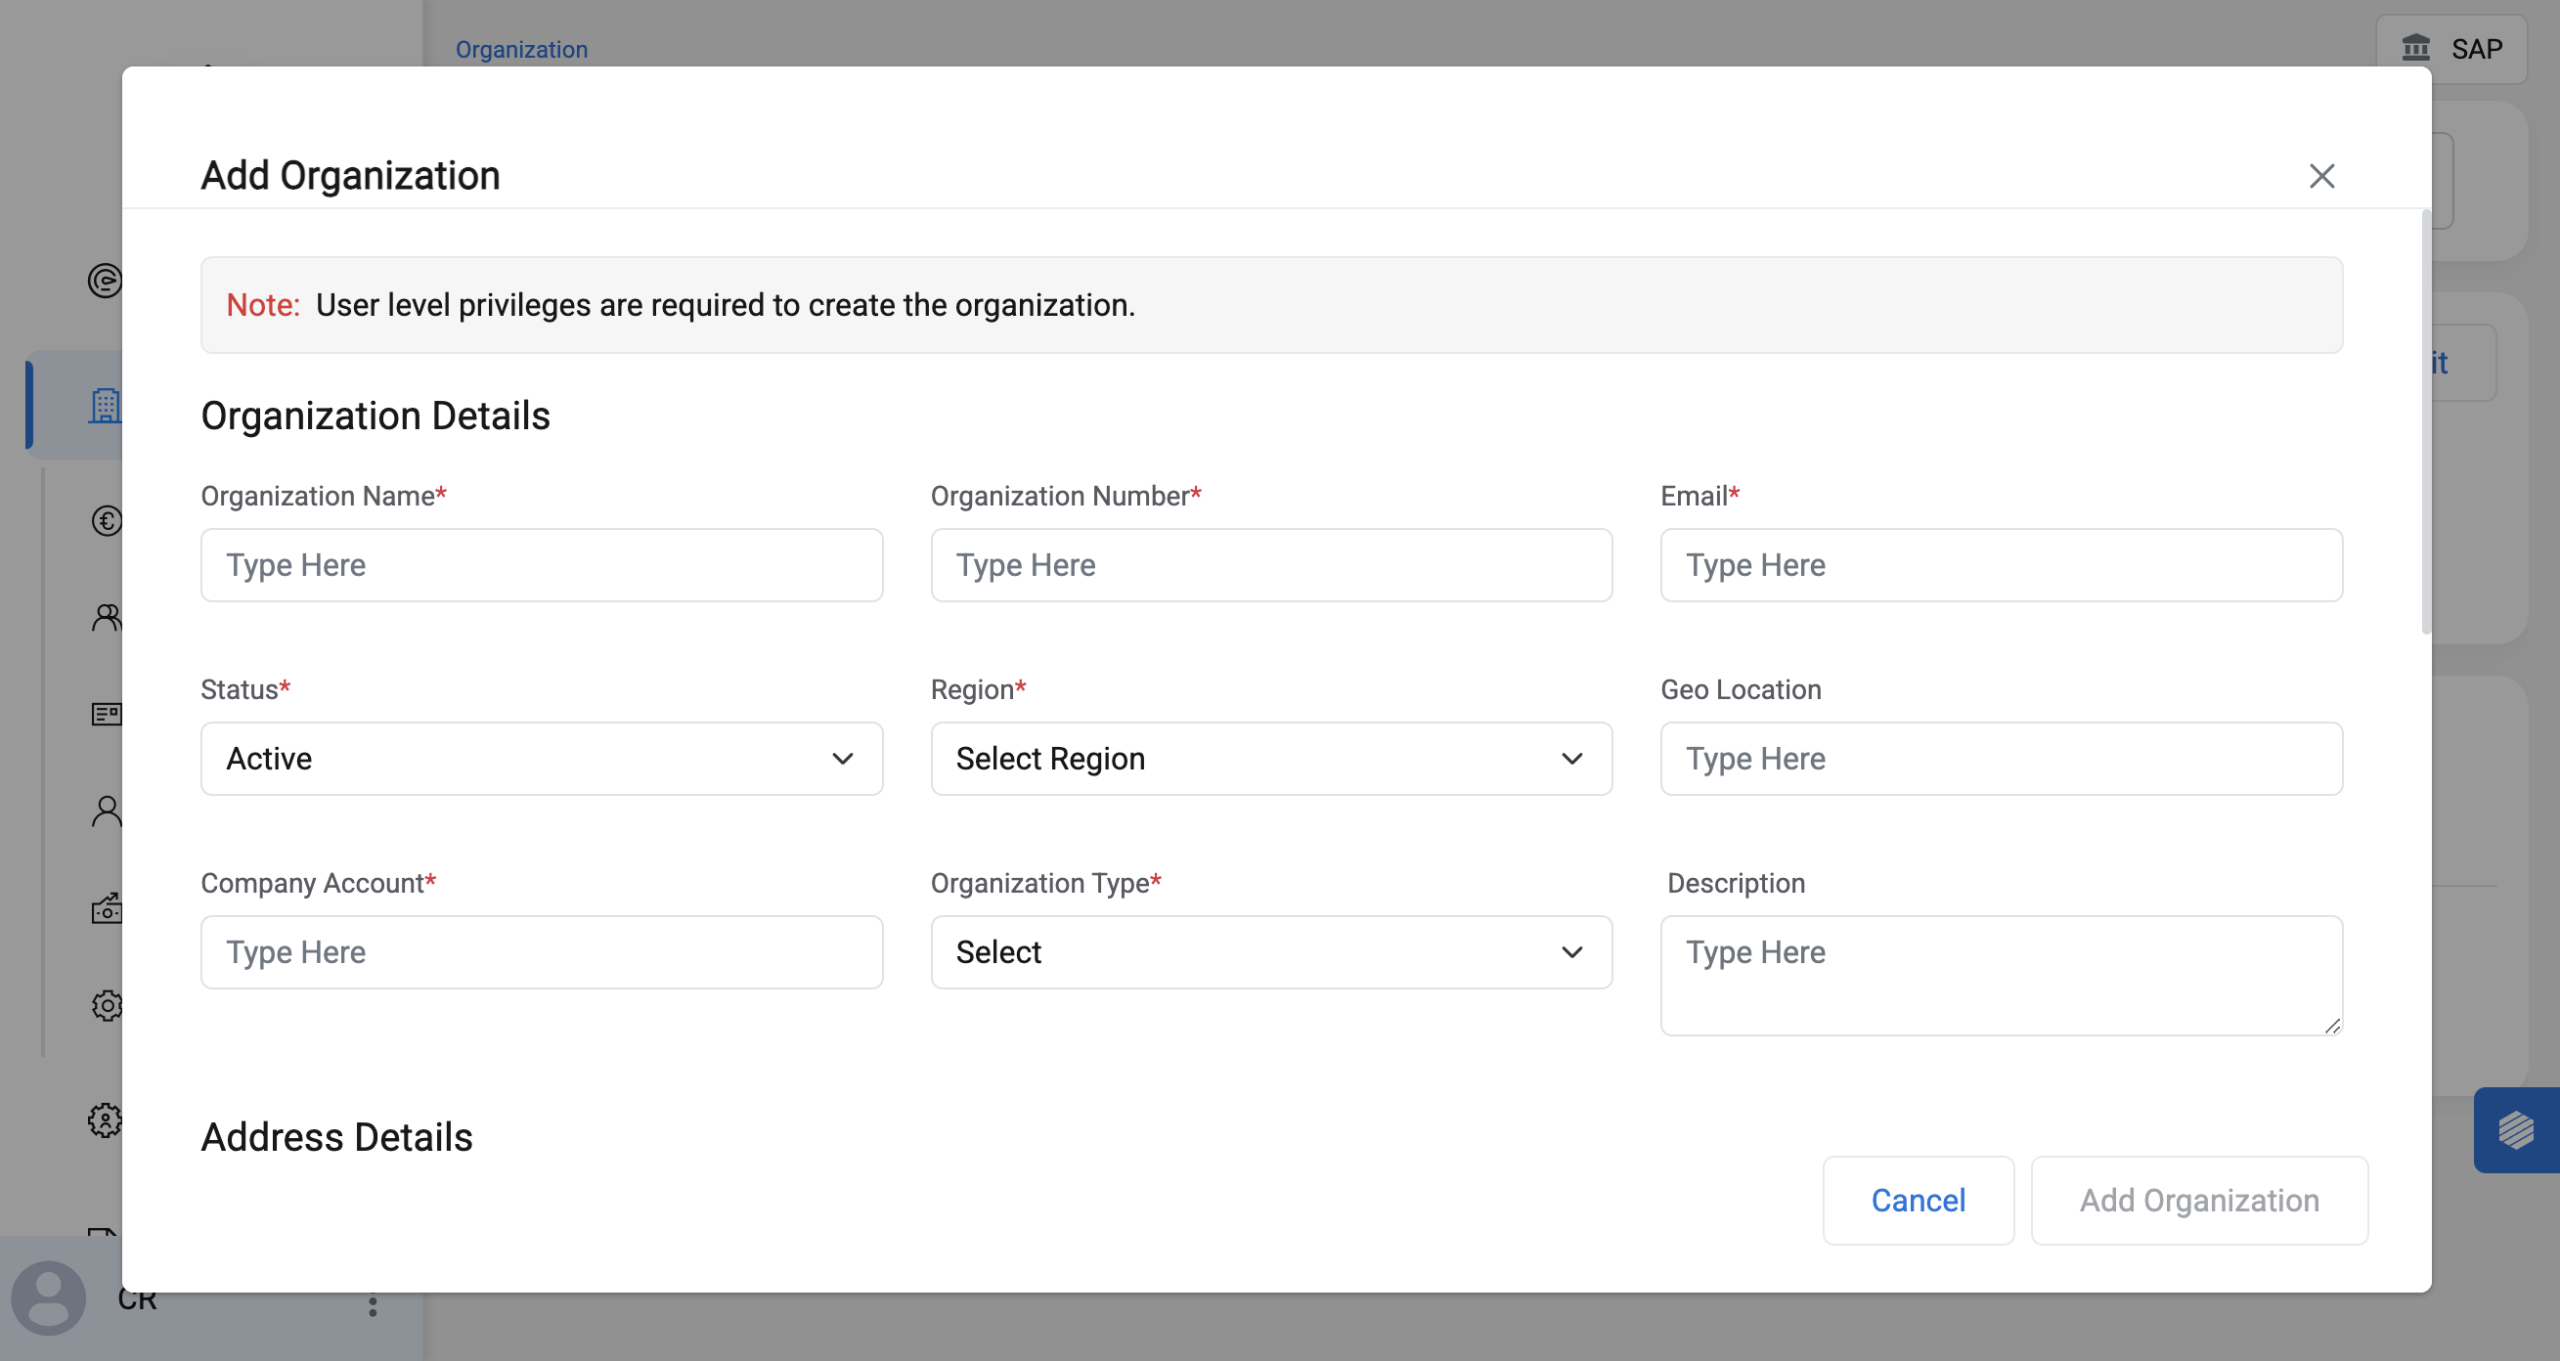Focus the Organization Name input field

(541, 565)
